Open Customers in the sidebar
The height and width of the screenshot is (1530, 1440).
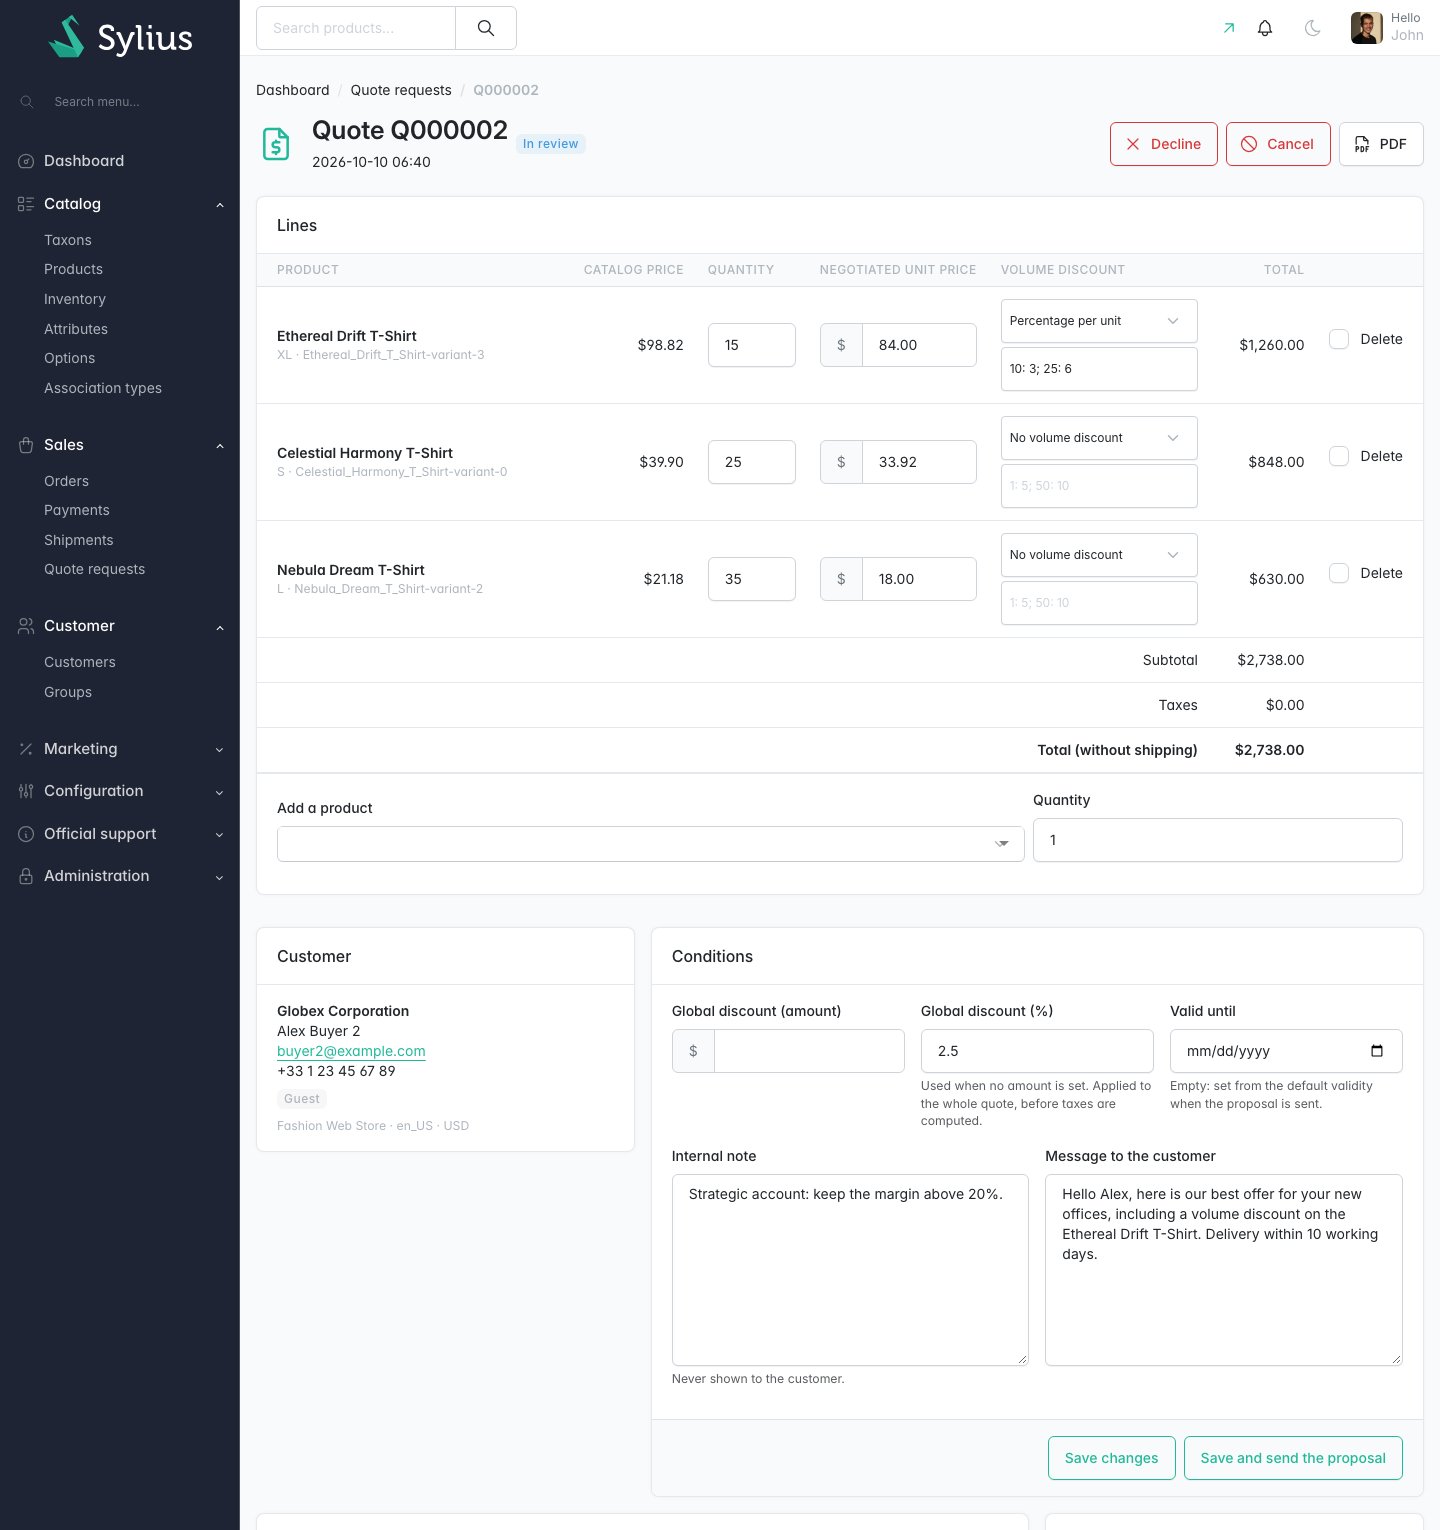(x=80, y=662)
